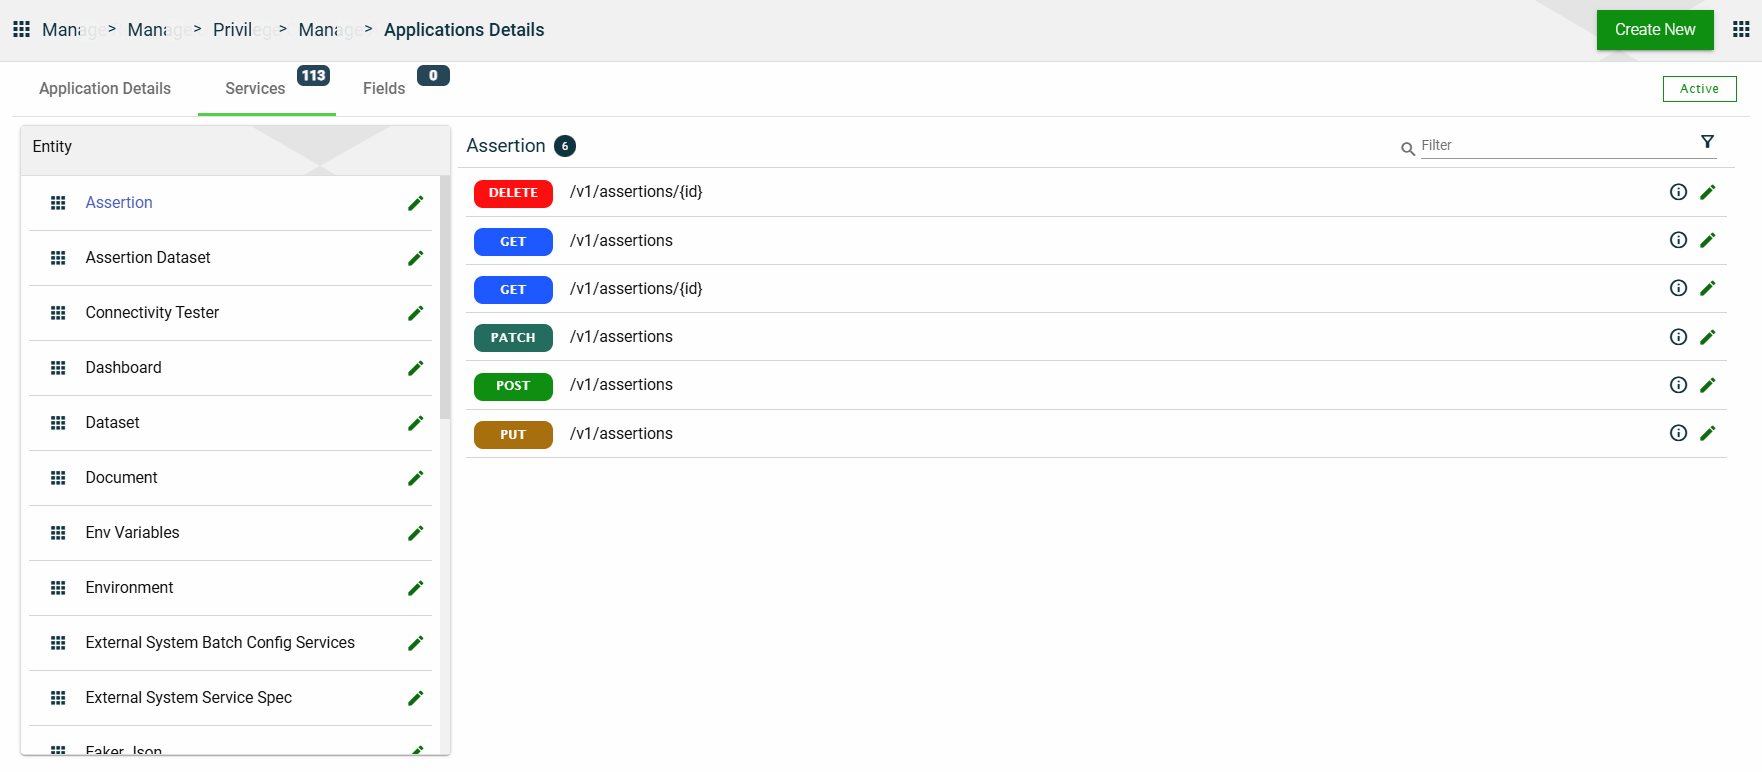Edit the Env Variables entity

(x=415, y=533)
